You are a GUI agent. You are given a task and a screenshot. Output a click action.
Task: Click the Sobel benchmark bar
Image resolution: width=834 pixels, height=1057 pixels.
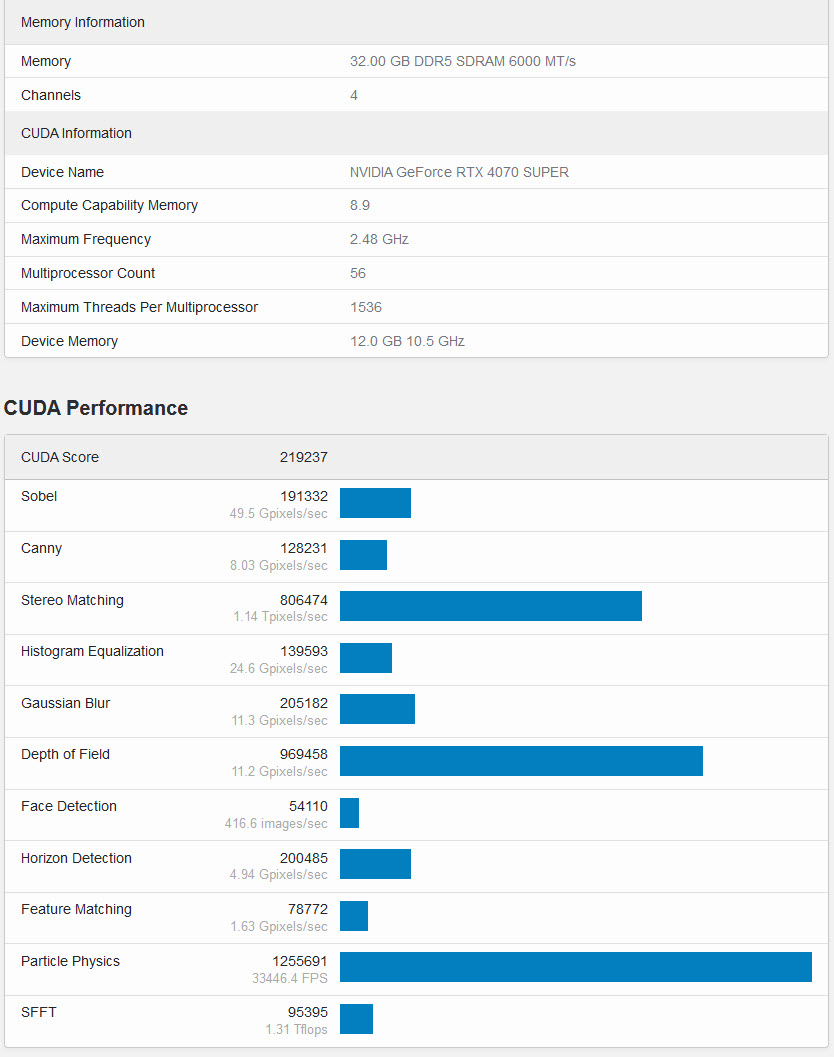click(375, 503)
